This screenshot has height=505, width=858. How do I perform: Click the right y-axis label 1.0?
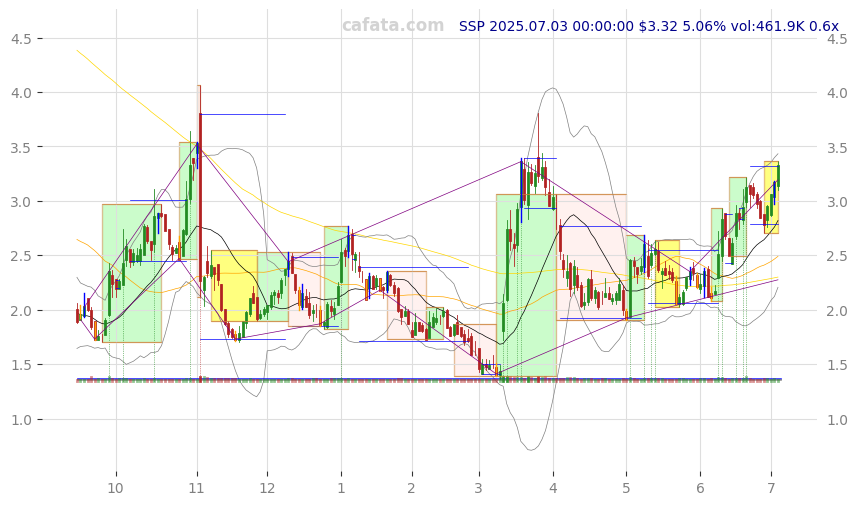[837, 420]
